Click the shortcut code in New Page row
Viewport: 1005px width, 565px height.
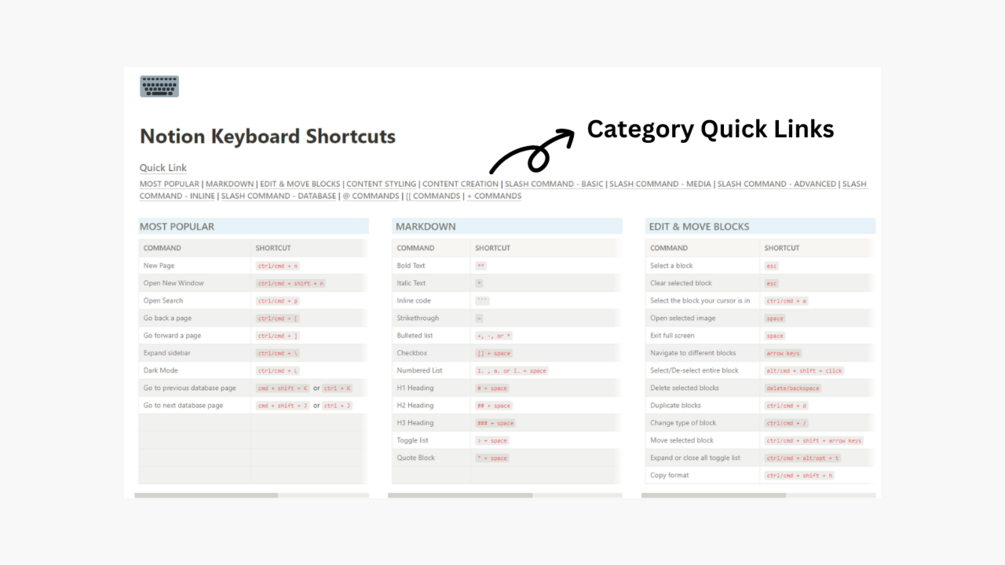[278, 266]
